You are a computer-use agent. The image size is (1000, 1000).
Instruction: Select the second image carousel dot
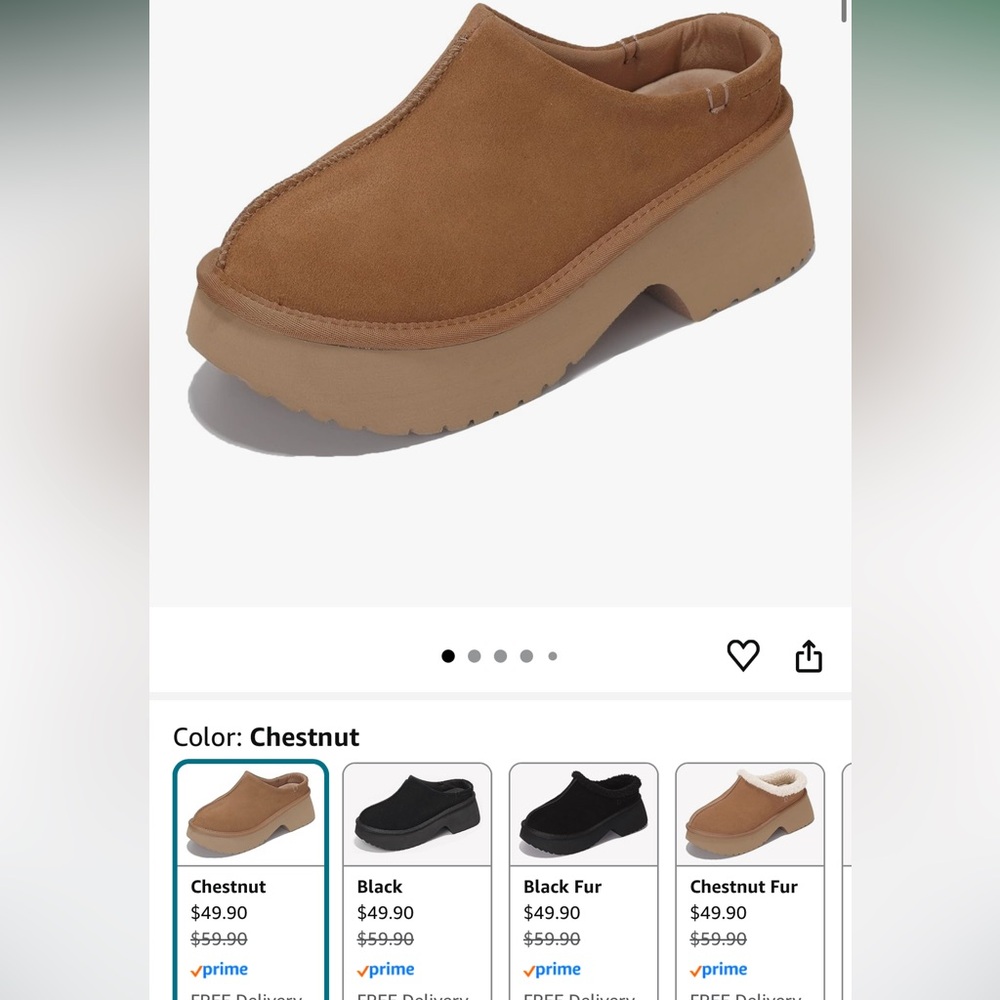click(x=474, y=656)
